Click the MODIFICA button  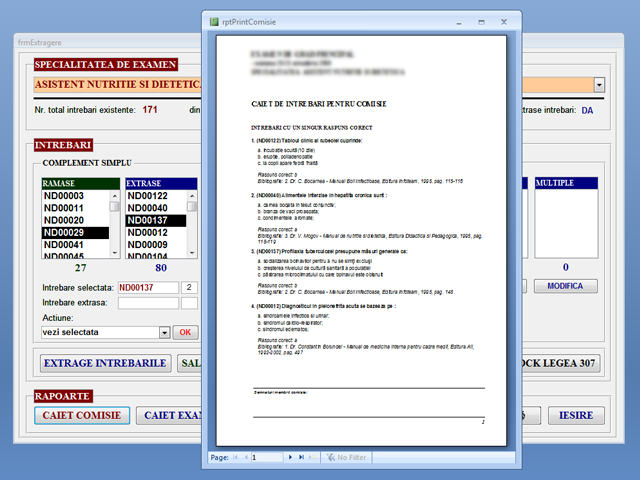565,286
